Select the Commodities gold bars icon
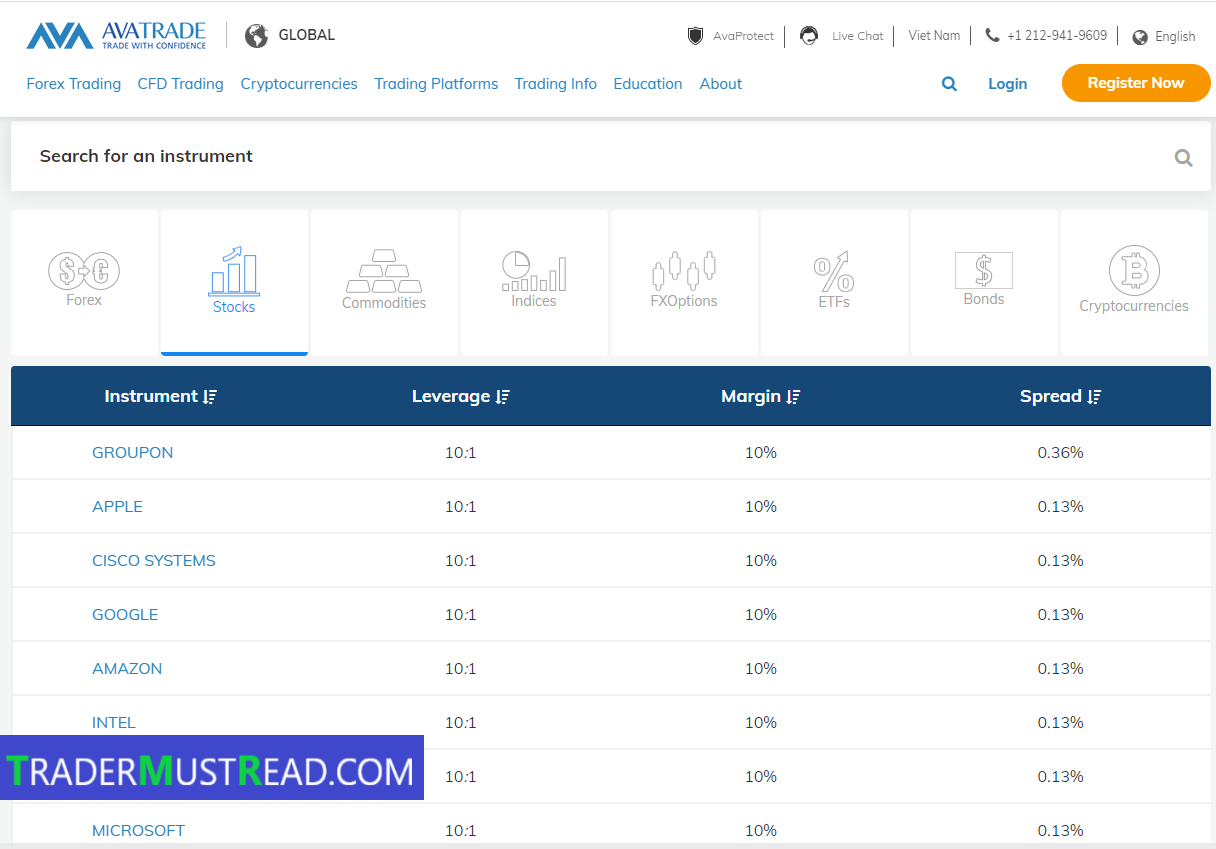This screenshot has width=1216, height=849. point(384,271)
